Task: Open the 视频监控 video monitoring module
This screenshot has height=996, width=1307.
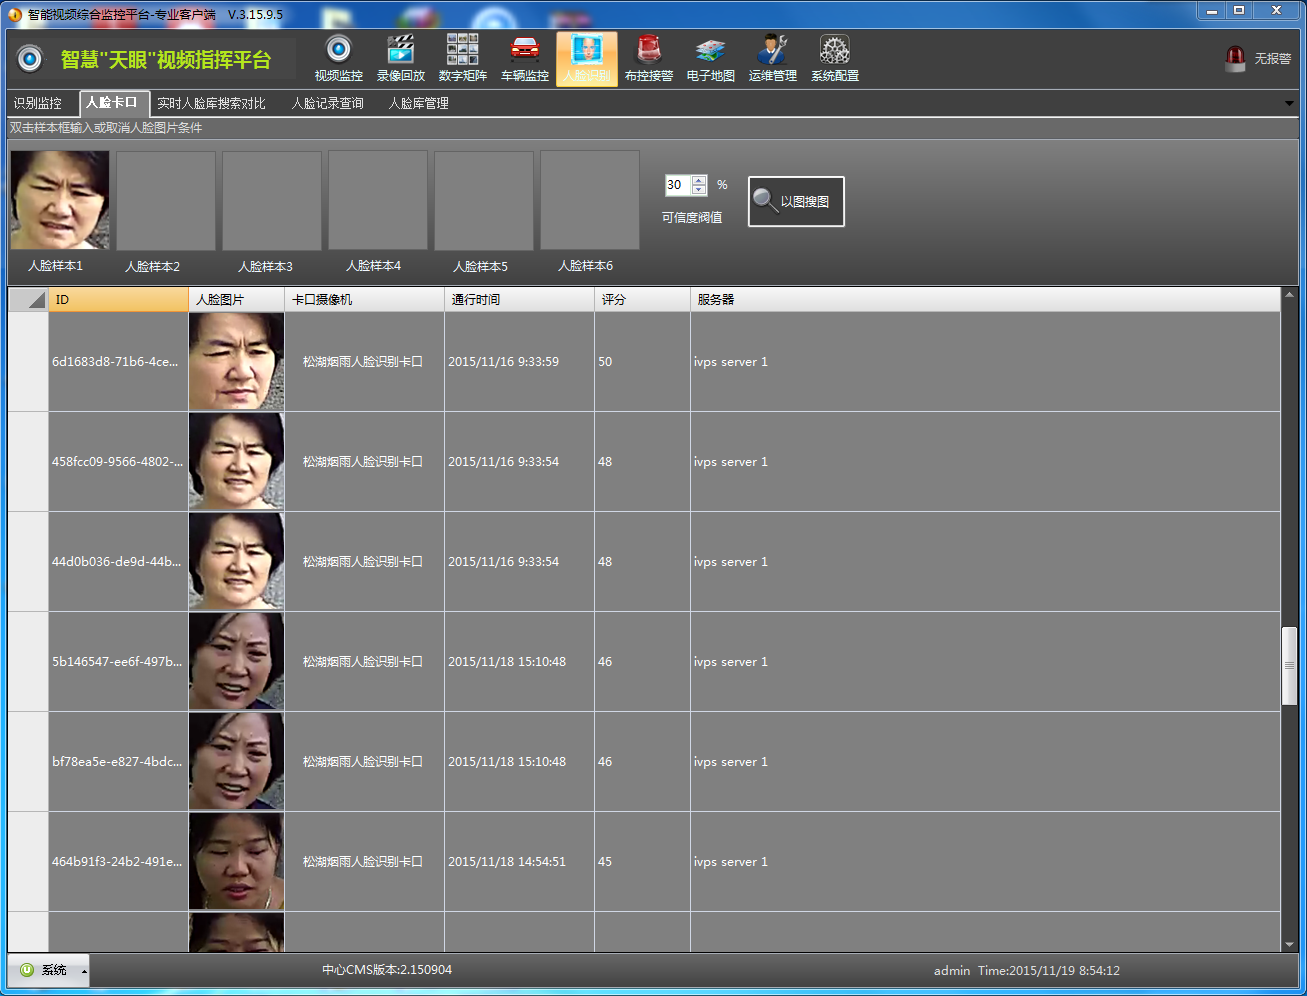Action: click(338, 58)
